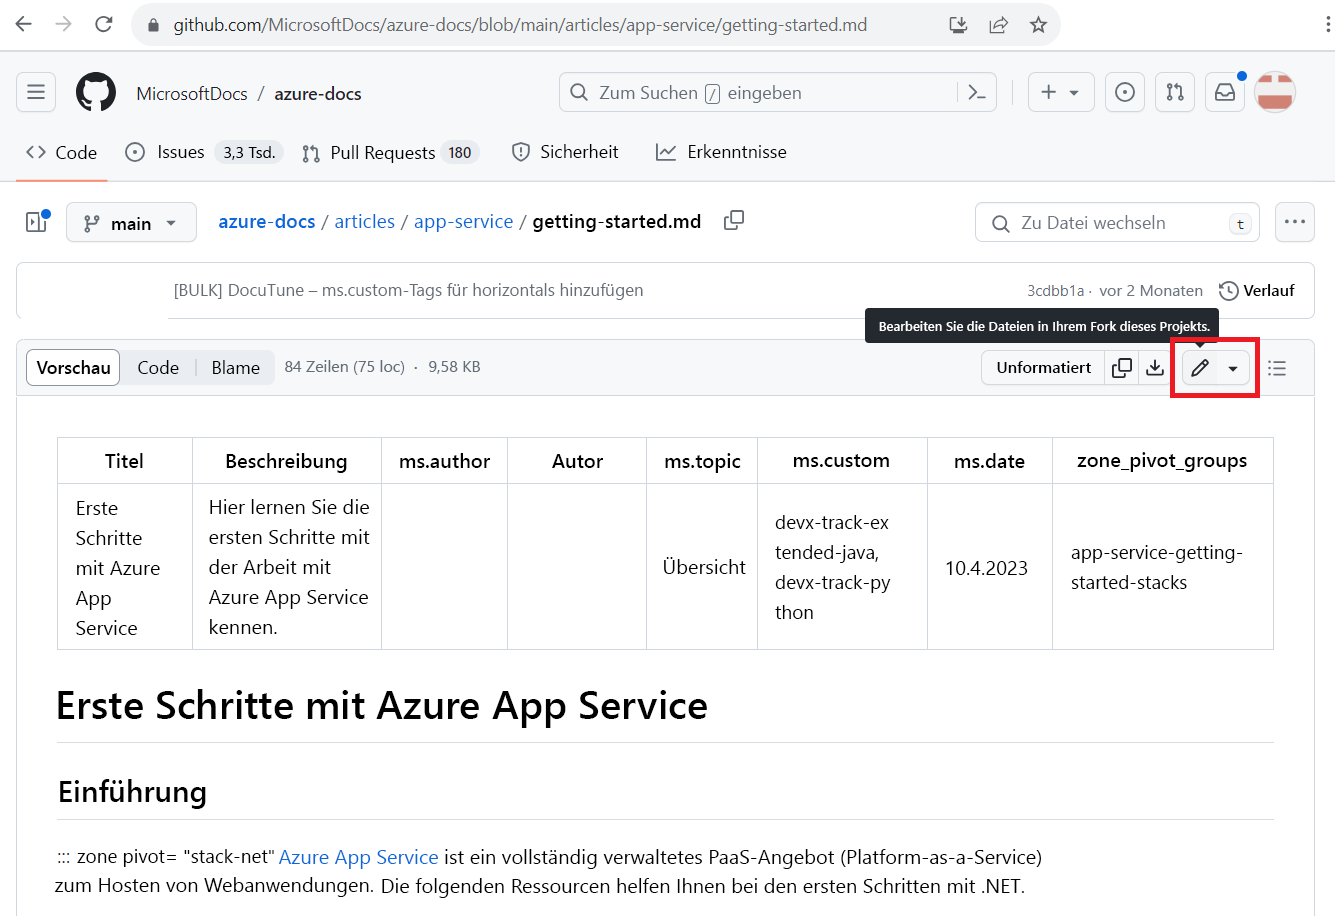Screen dimensions: 1335x916
Task: Bookmark this page with the star icon
Action: click(1038, 25)
